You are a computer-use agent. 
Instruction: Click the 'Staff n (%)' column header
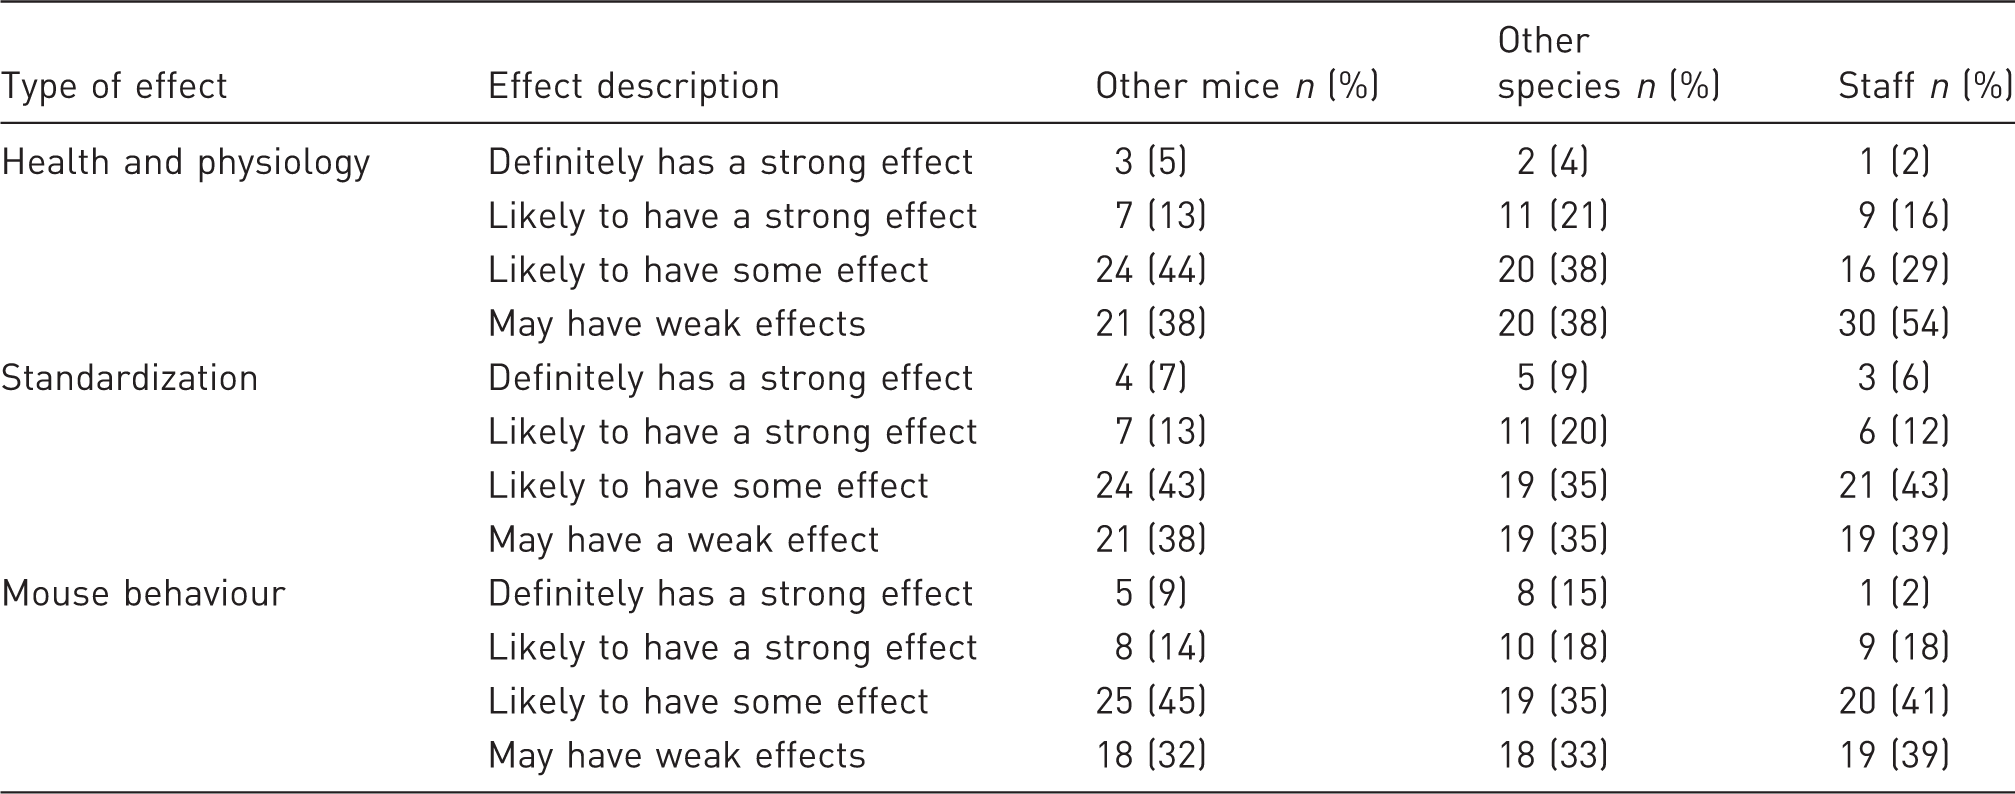click(x=1925, y=86)
